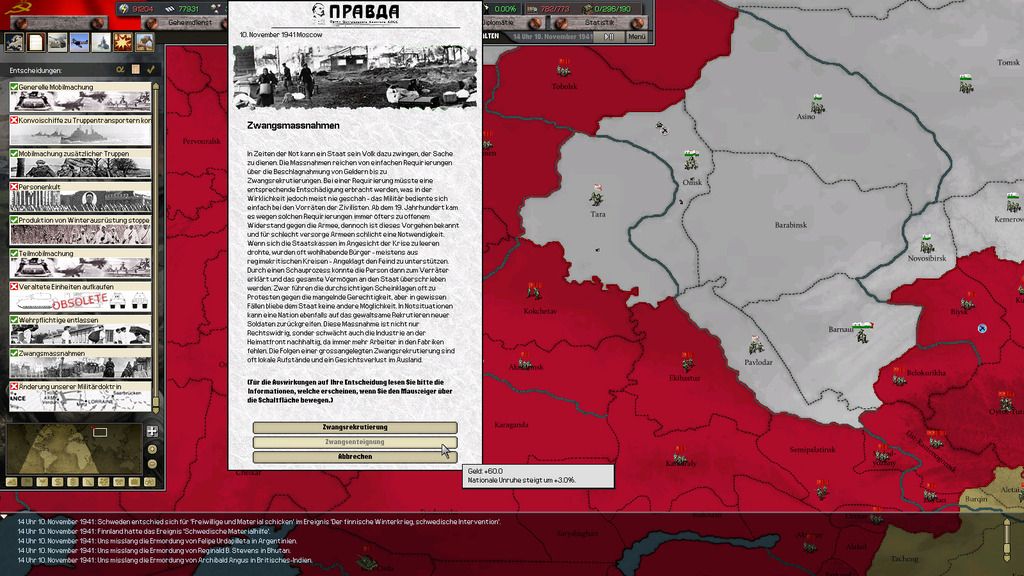Screen dimensions: 1024x576
Task: Select the Semipalatinsk province label
Action: [x=812, y=450]
